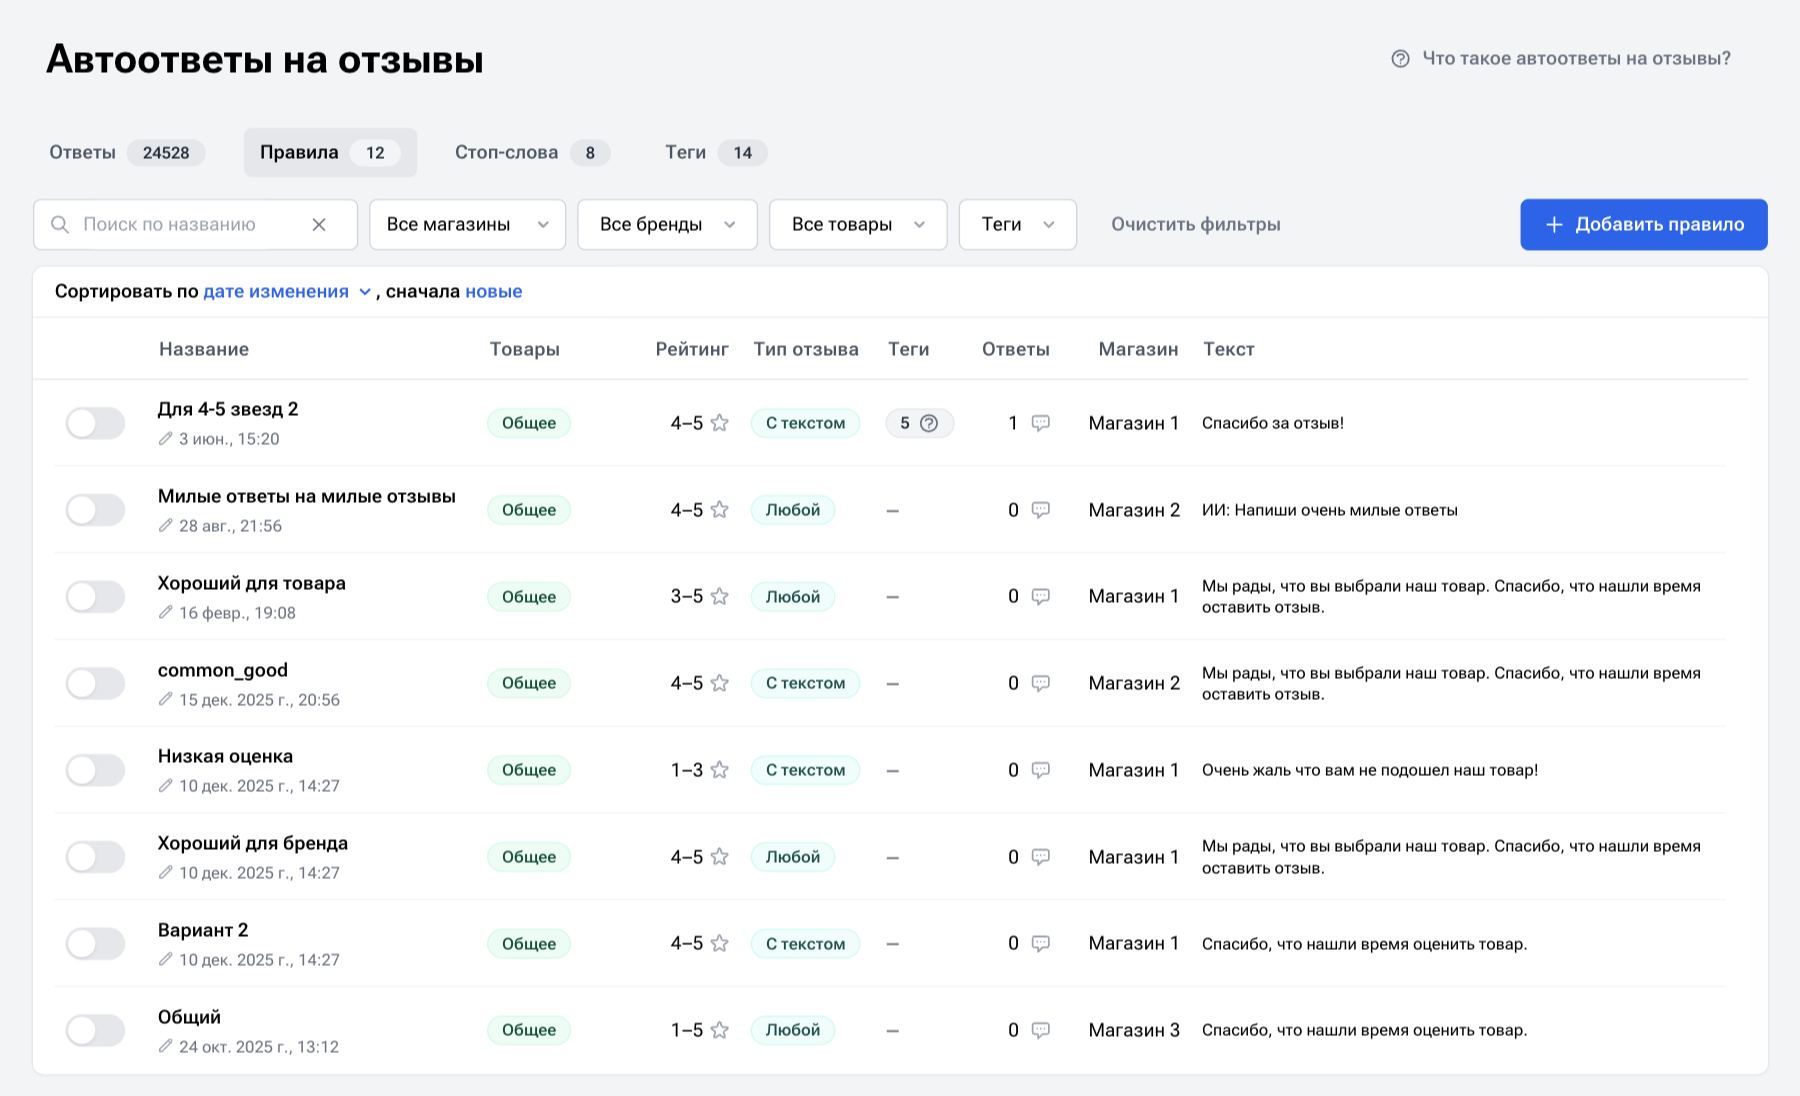Click the Добавить правило button
Viewport: 1800px width, 1096px height.
click(x=1644, y=225)
